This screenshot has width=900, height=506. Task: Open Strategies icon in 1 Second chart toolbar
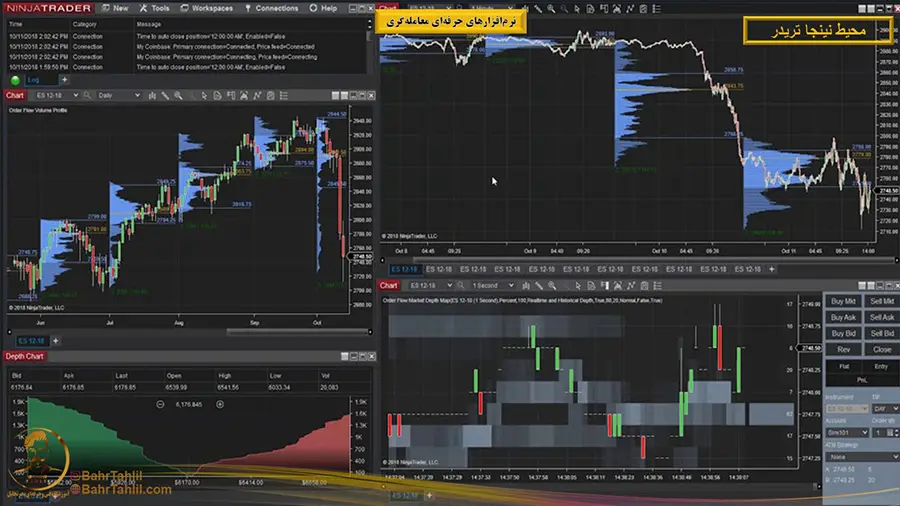[631, 286]
